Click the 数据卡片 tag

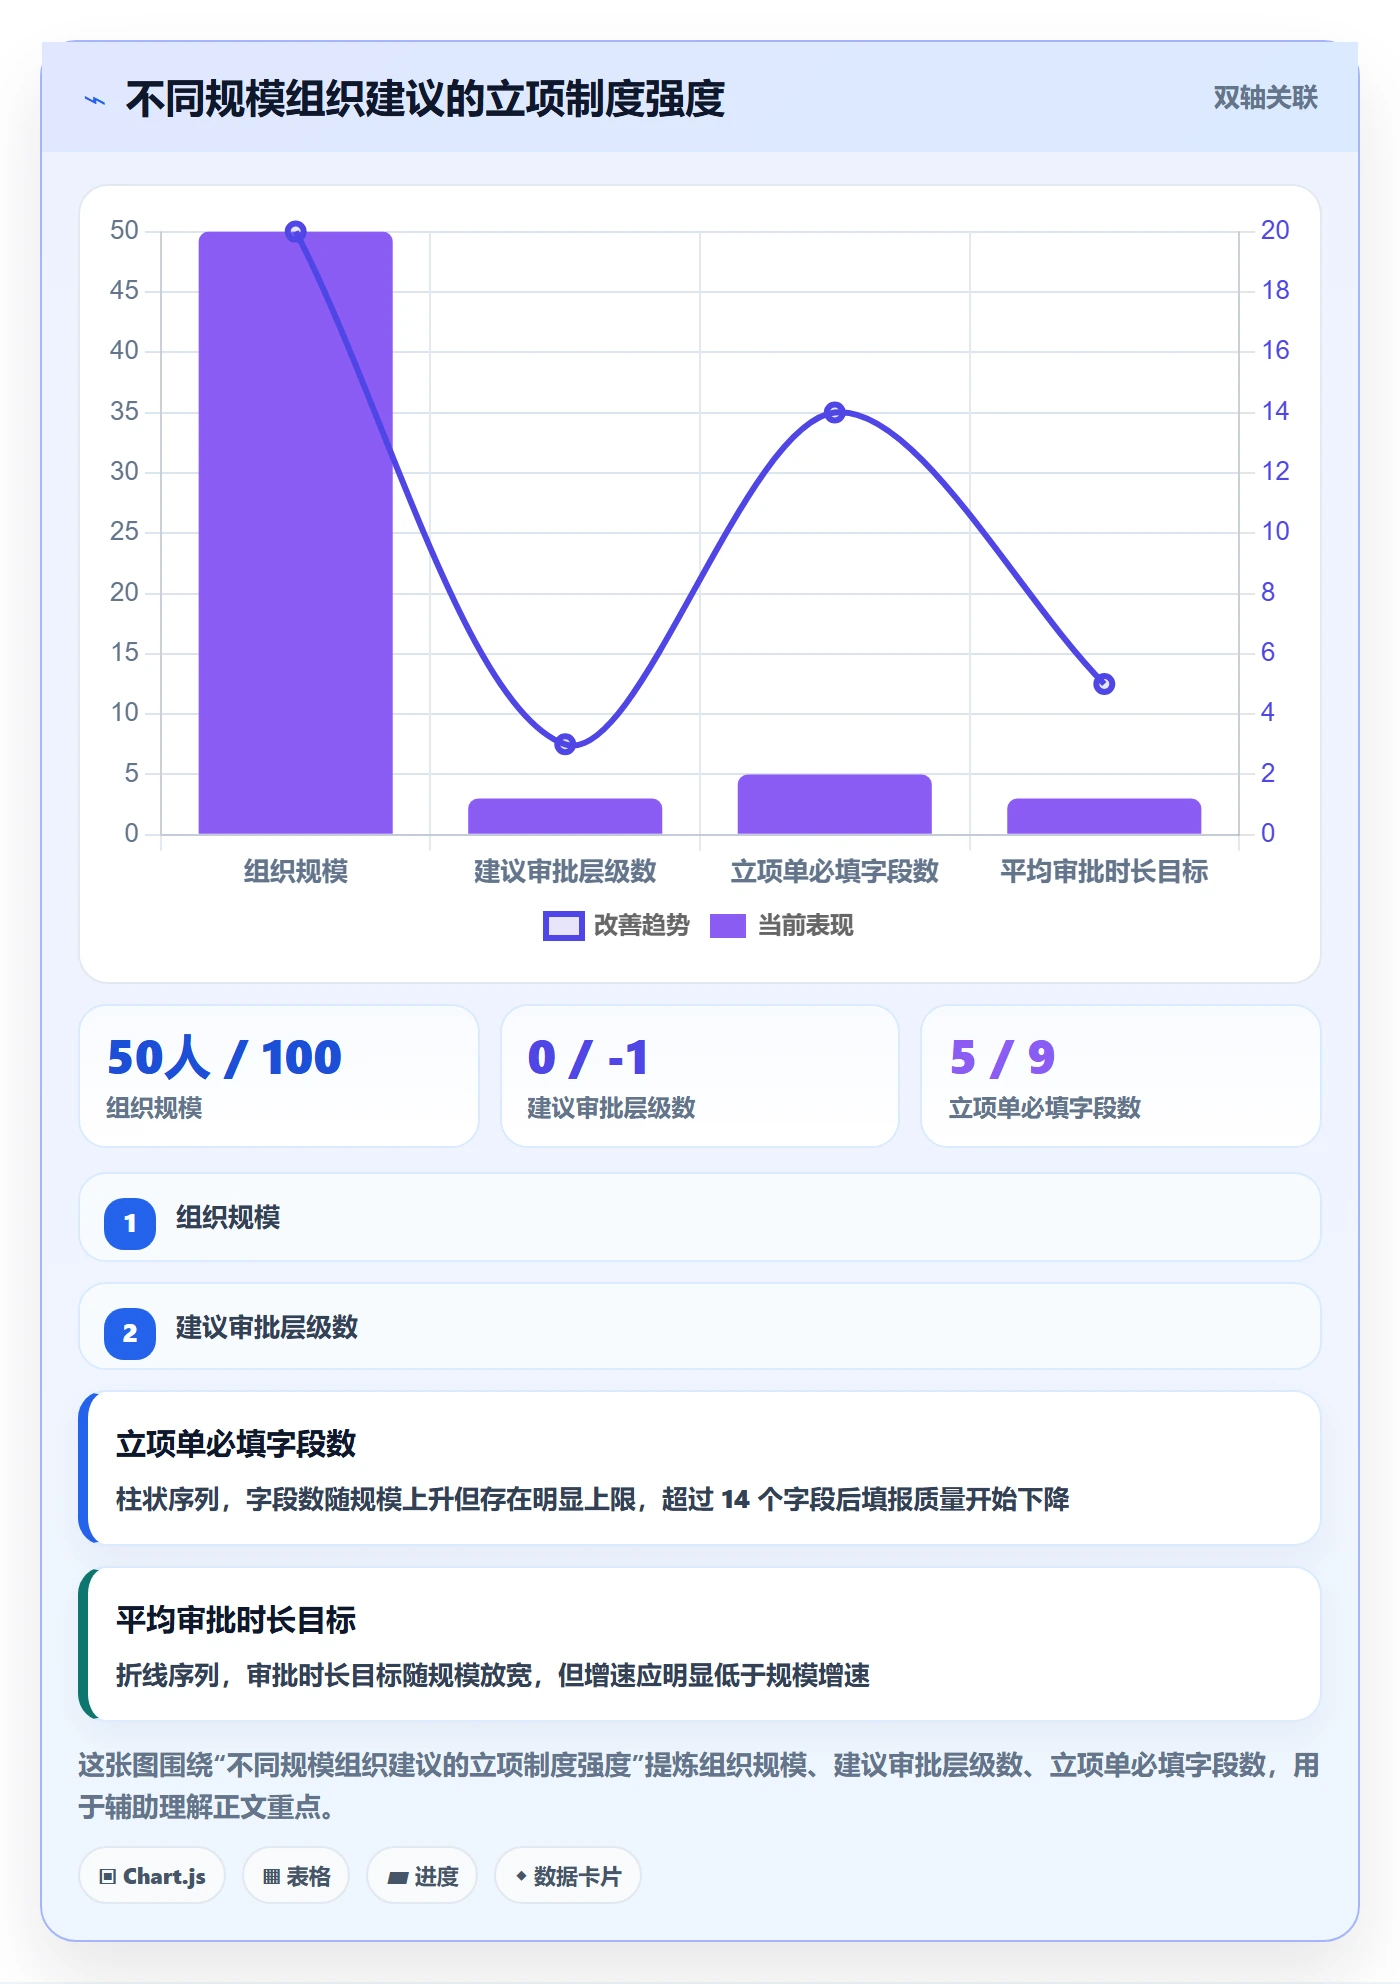coord(567,1876)
